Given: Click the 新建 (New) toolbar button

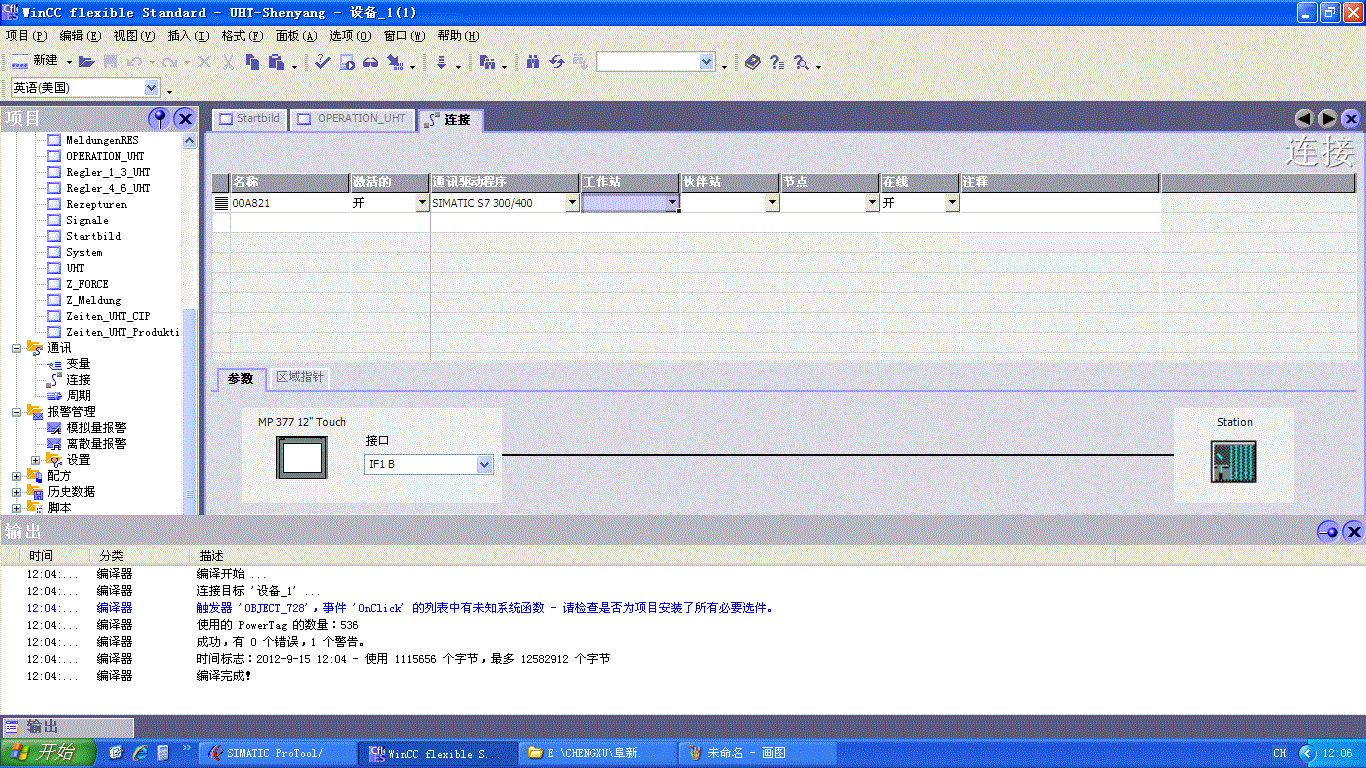Looking at the screenshot, I should (x=35, y=62).
